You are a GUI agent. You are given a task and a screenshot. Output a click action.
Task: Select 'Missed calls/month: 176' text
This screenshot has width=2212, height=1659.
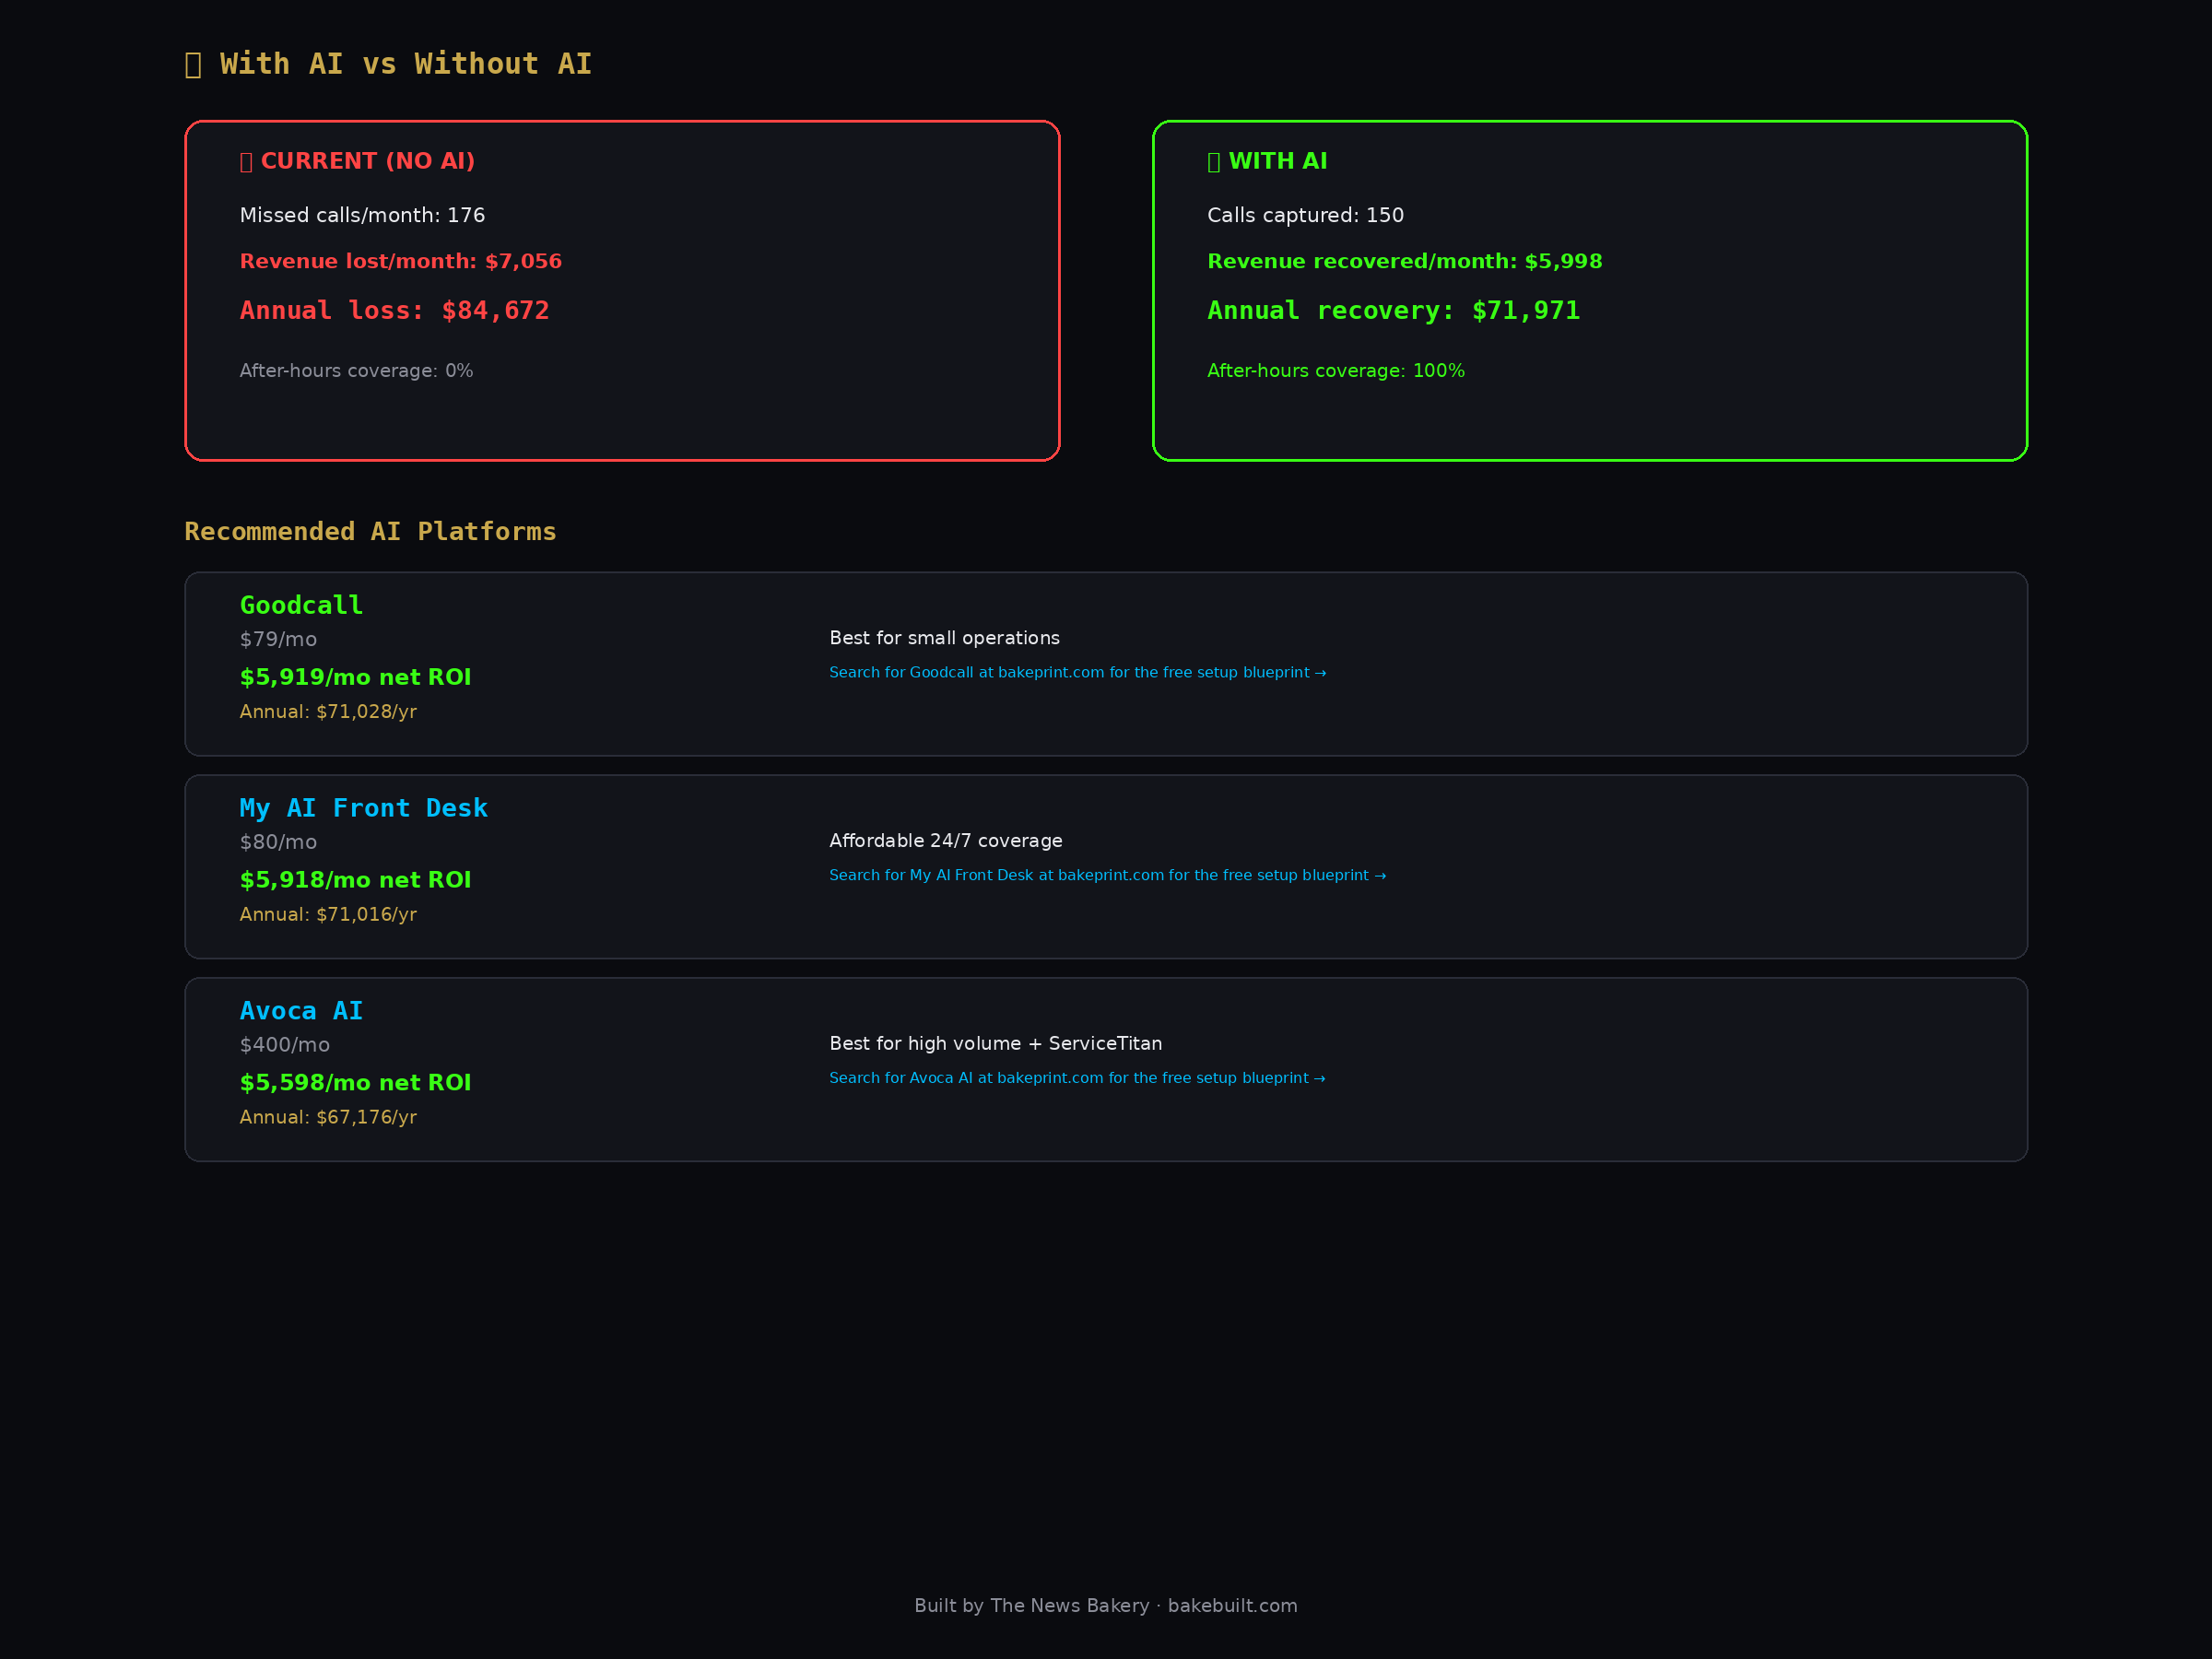pos(362,215)
